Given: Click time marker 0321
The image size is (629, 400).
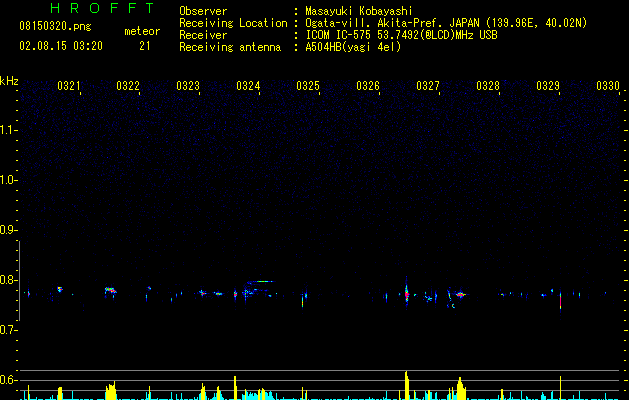Looking at the screenshot, I should click(x=69, y=86).
